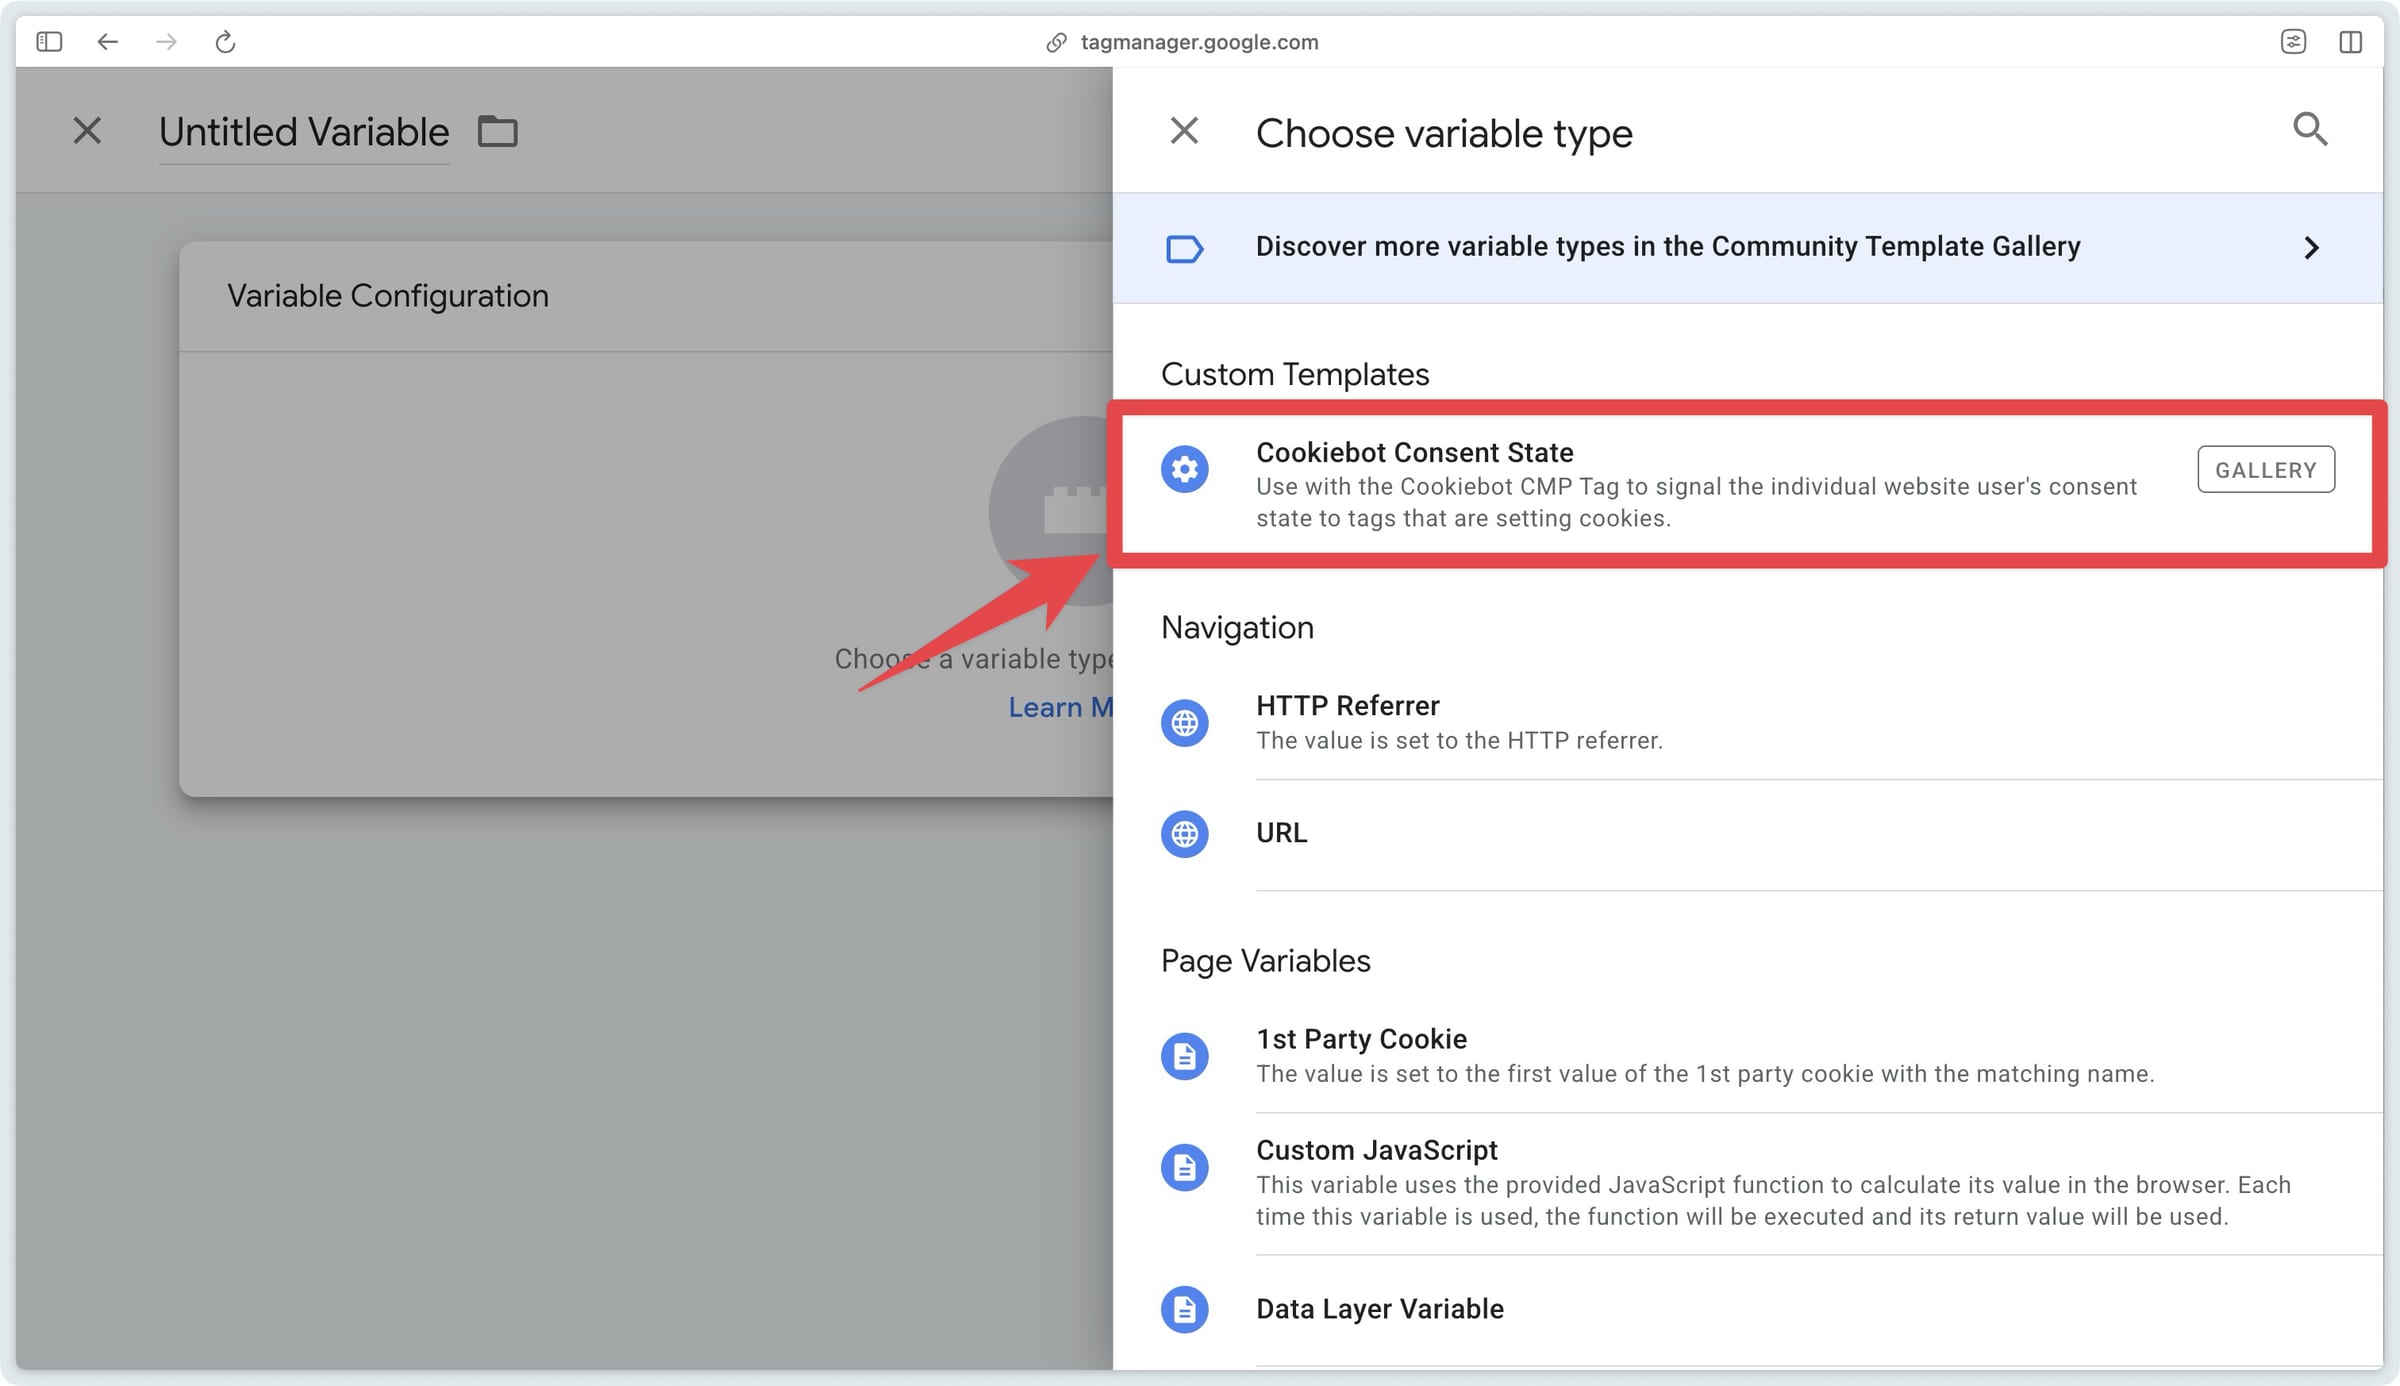
Task: Click the browser back arrow
Action: tap(107, 42)
